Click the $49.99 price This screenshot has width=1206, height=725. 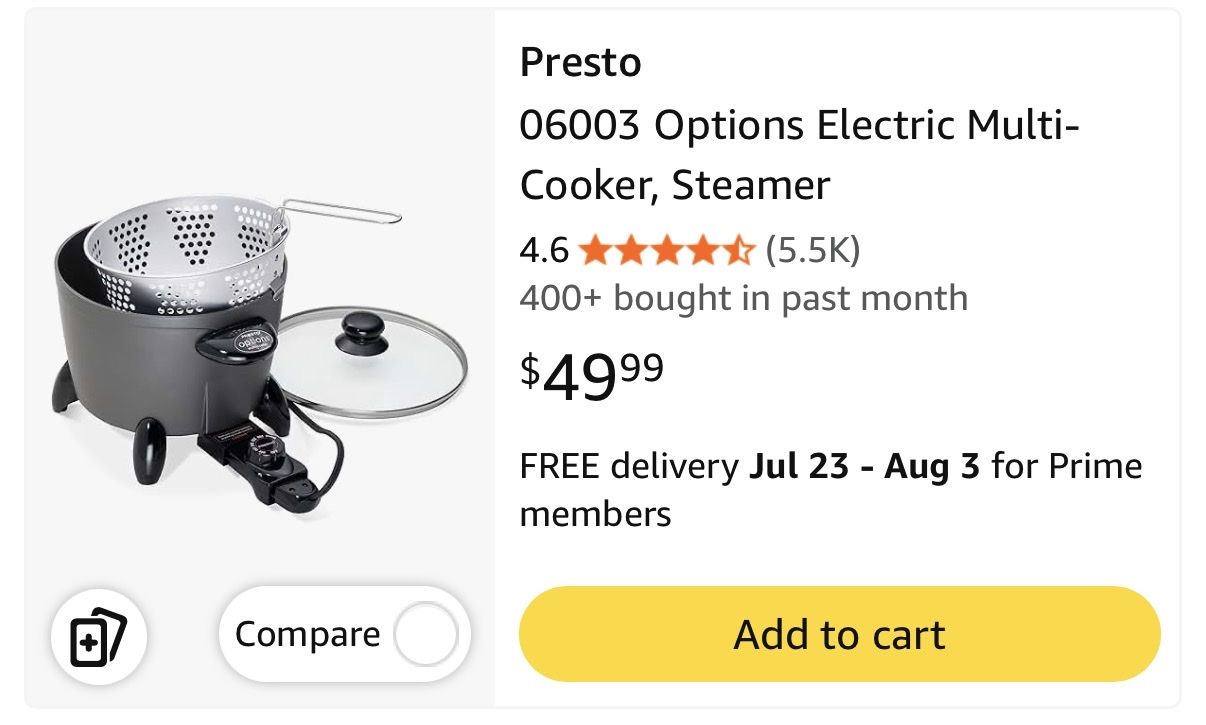pos(591,377)
